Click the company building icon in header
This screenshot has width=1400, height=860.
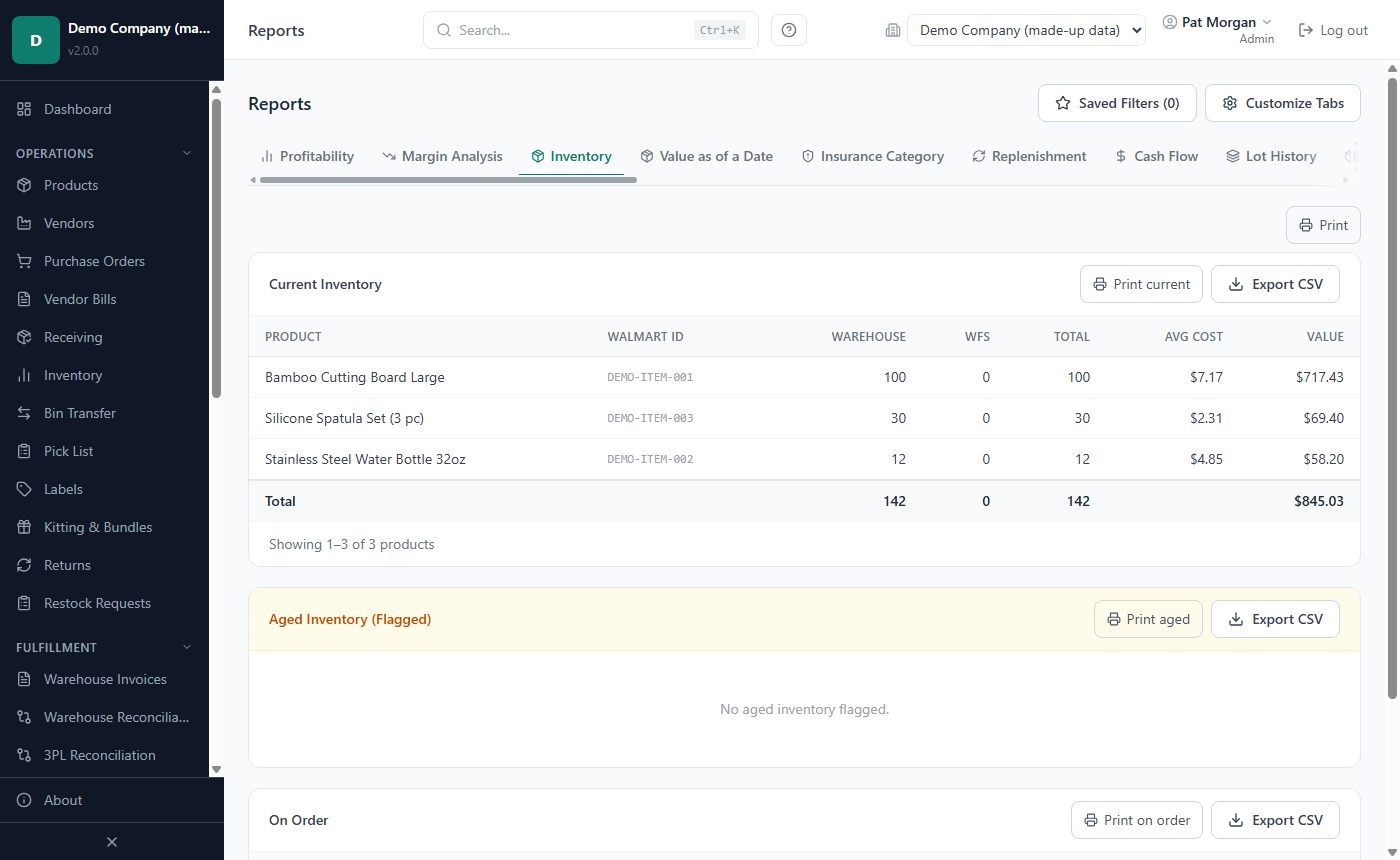(893, 30)
